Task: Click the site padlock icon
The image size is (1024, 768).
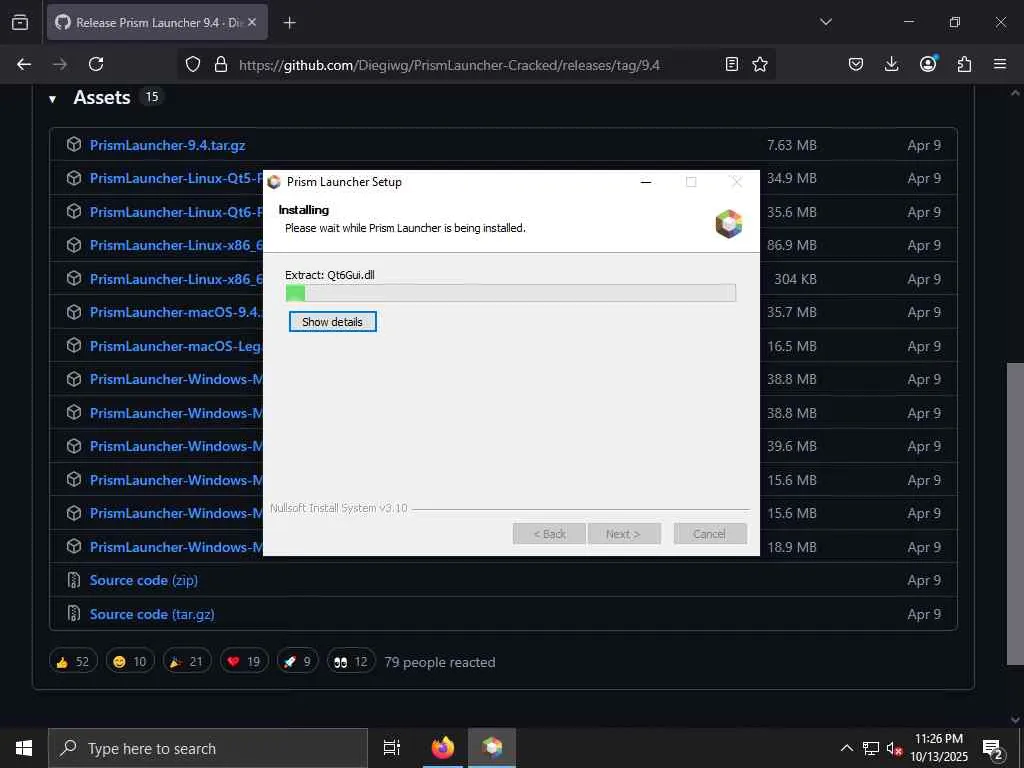Action: pyautogui.click(x=221, y=64)
